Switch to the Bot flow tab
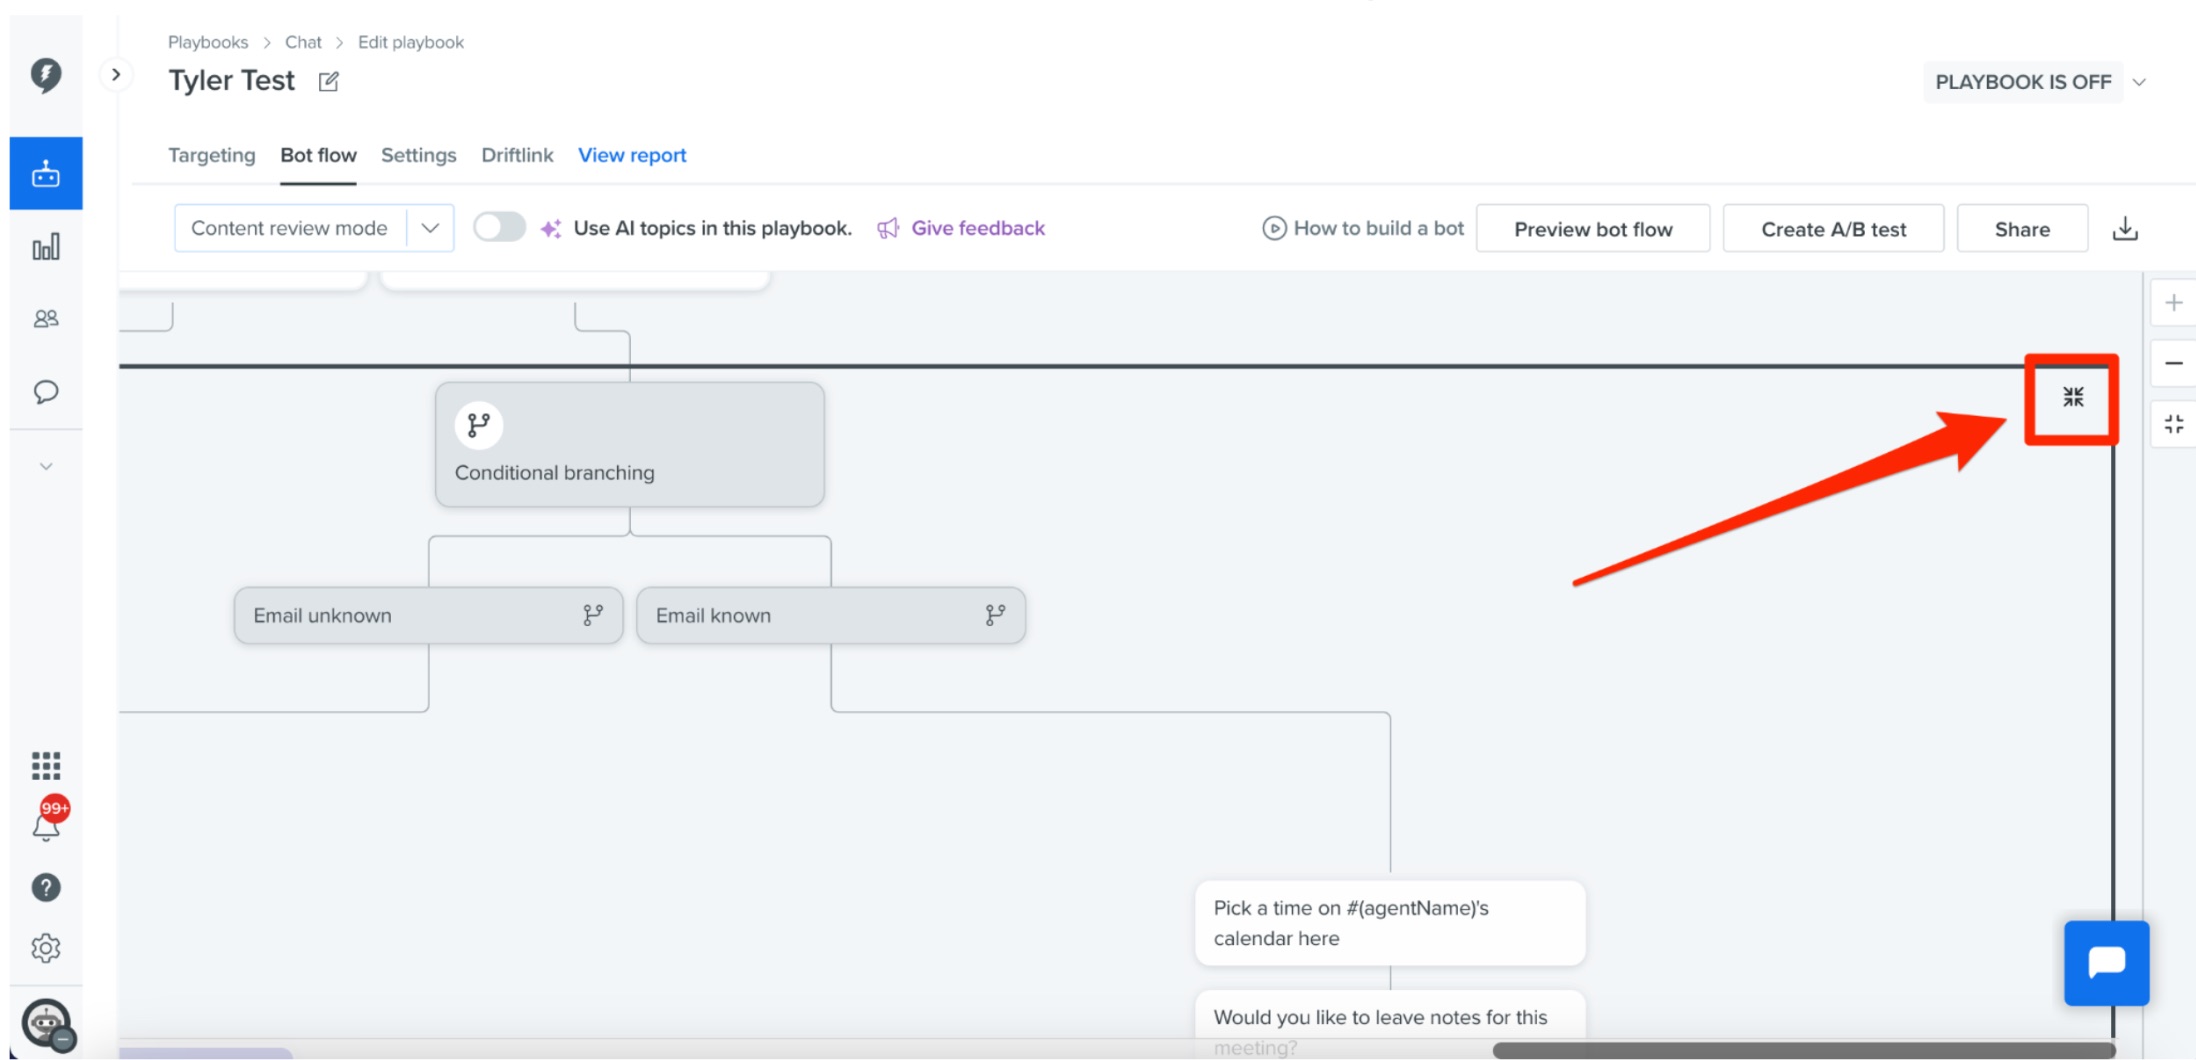Viewport: 2196px width, 1060px height. point(318,155)
